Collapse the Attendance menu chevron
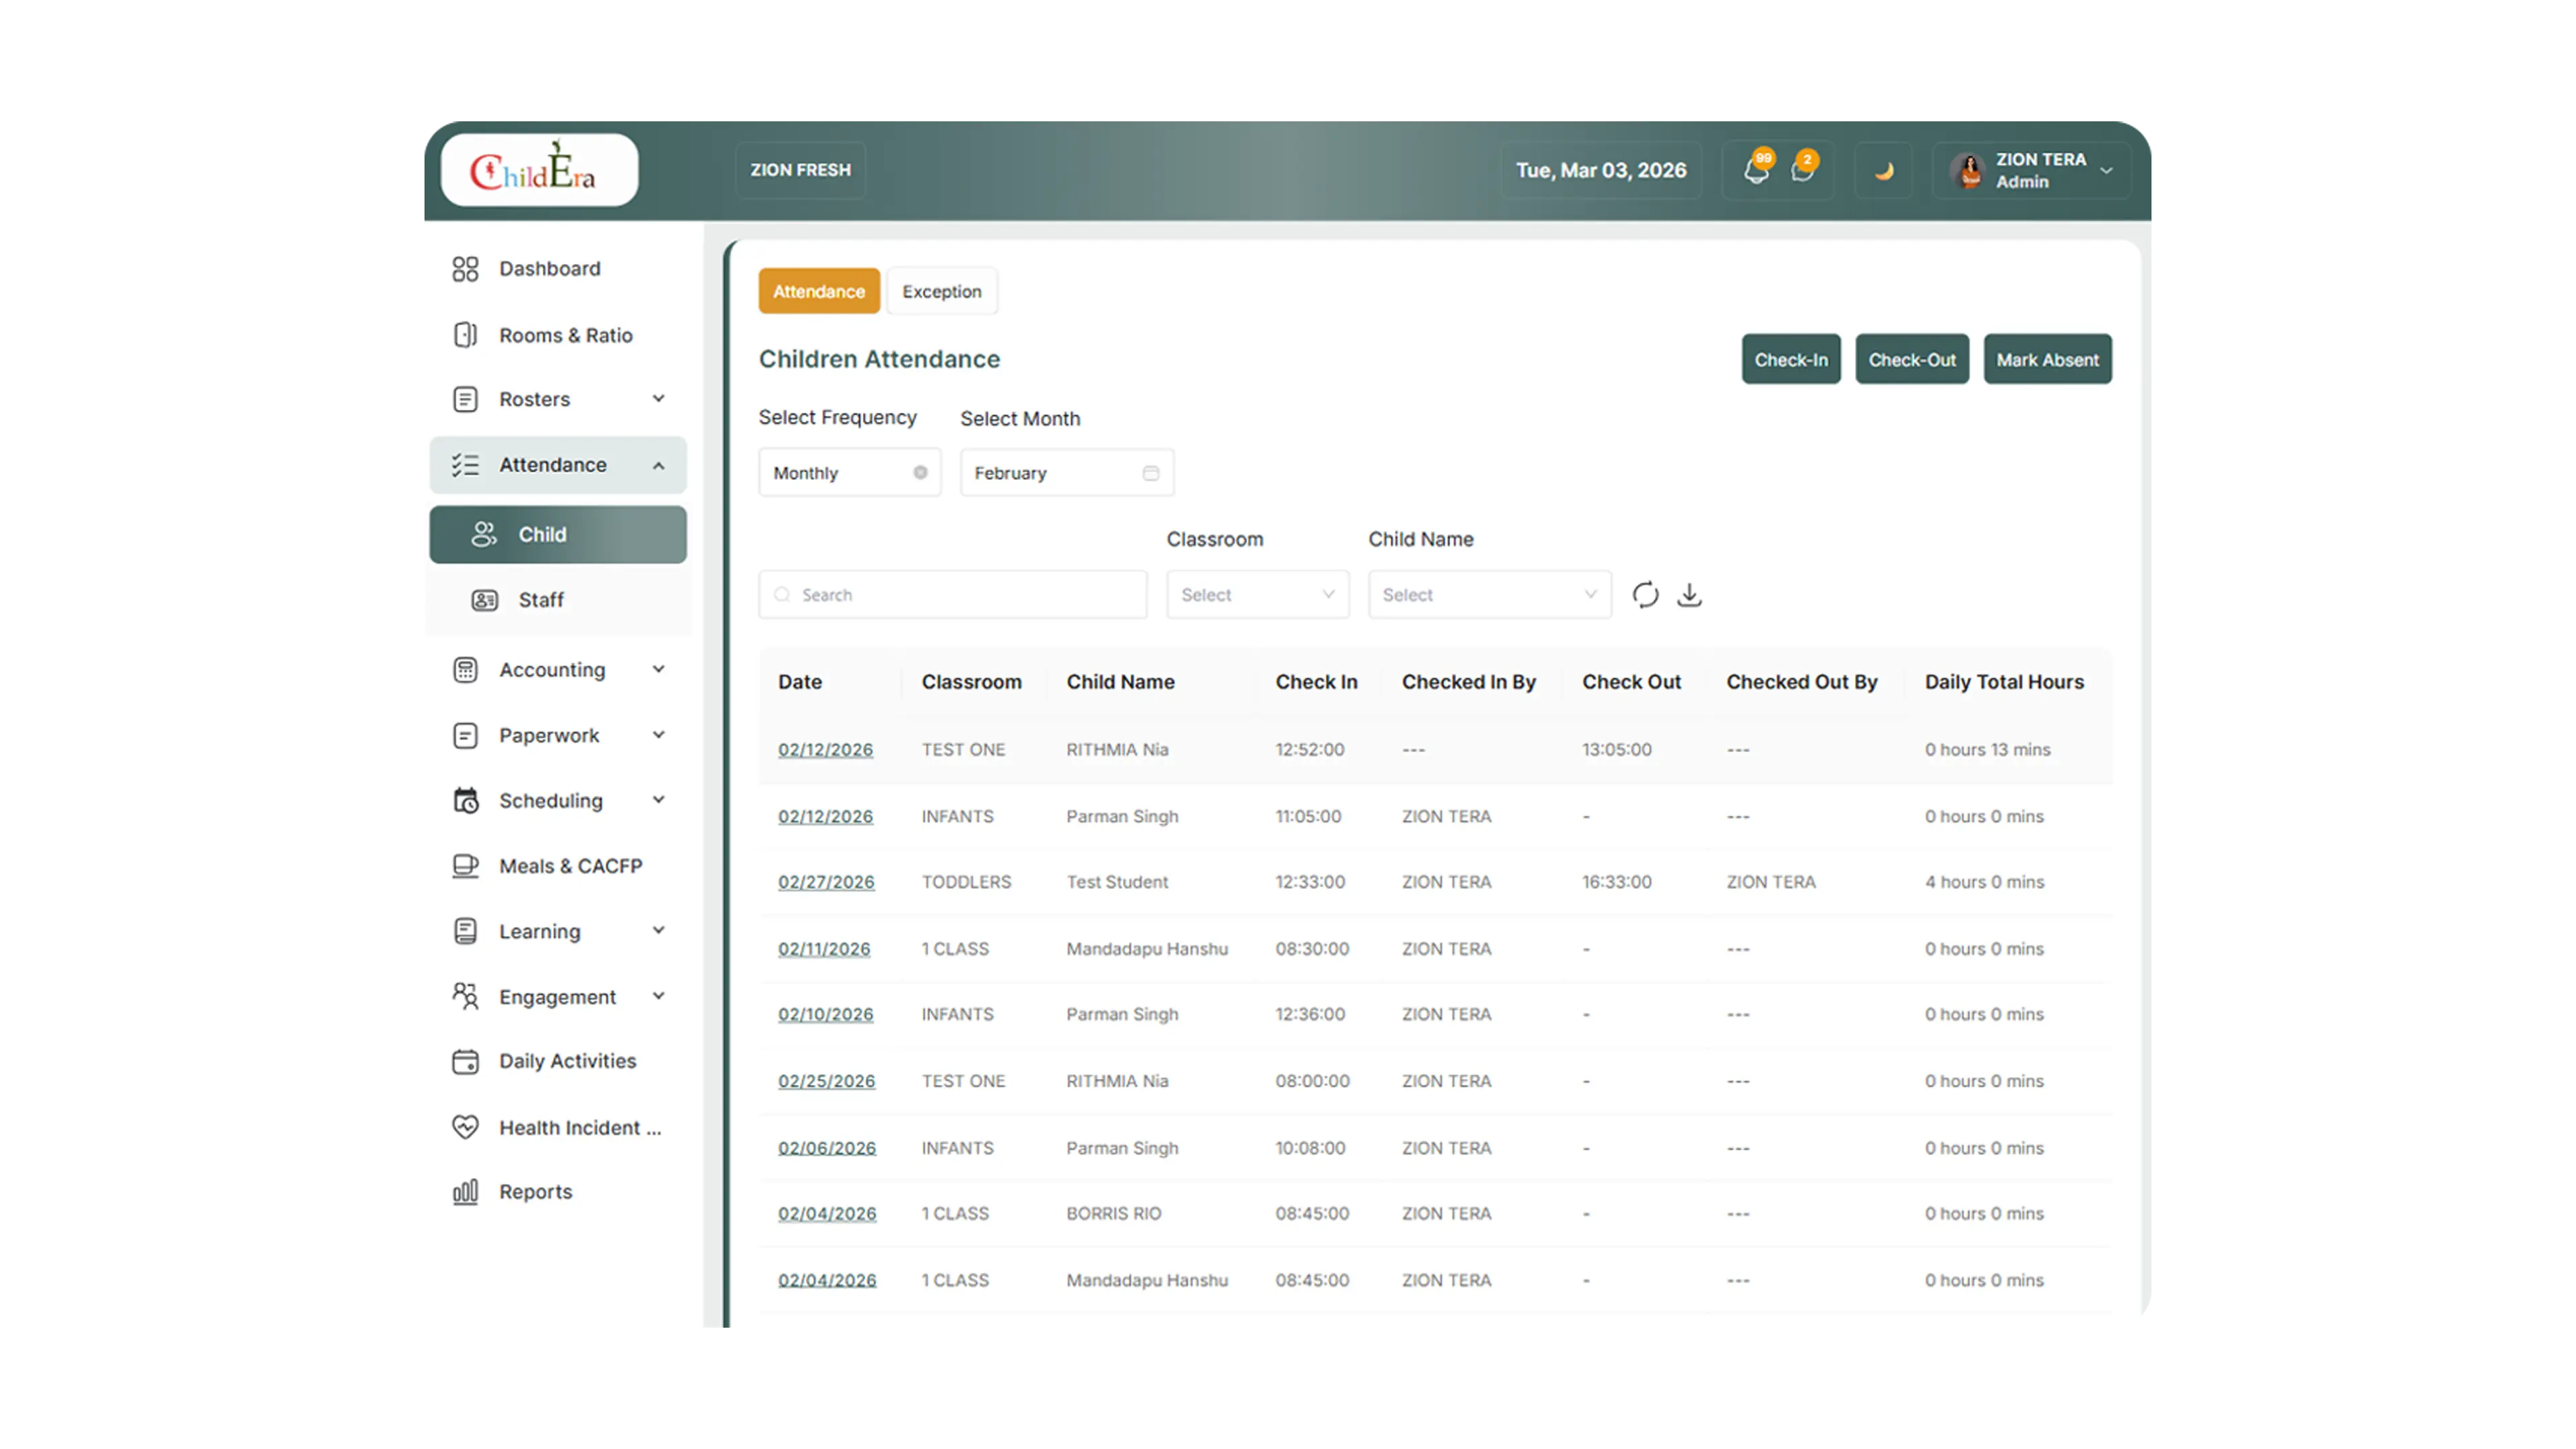 [x=659, y=465]
